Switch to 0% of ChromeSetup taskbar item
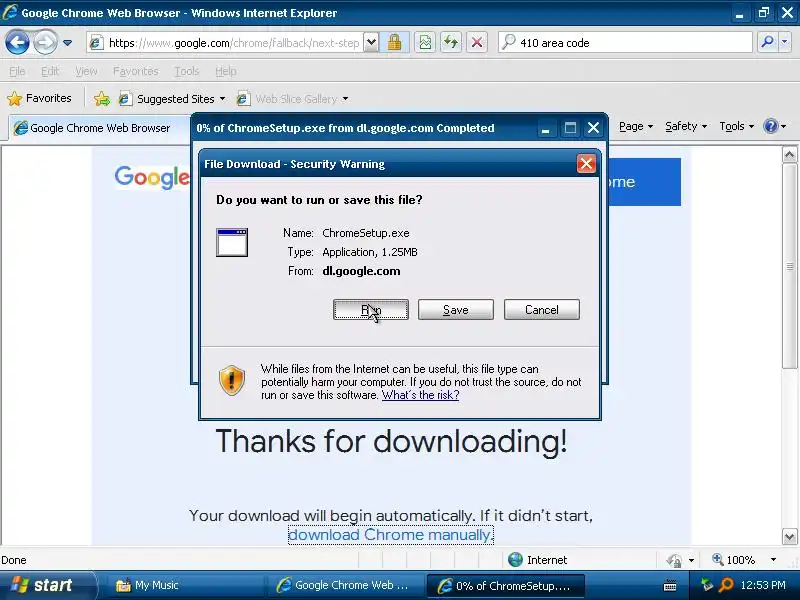 [505, 586]
